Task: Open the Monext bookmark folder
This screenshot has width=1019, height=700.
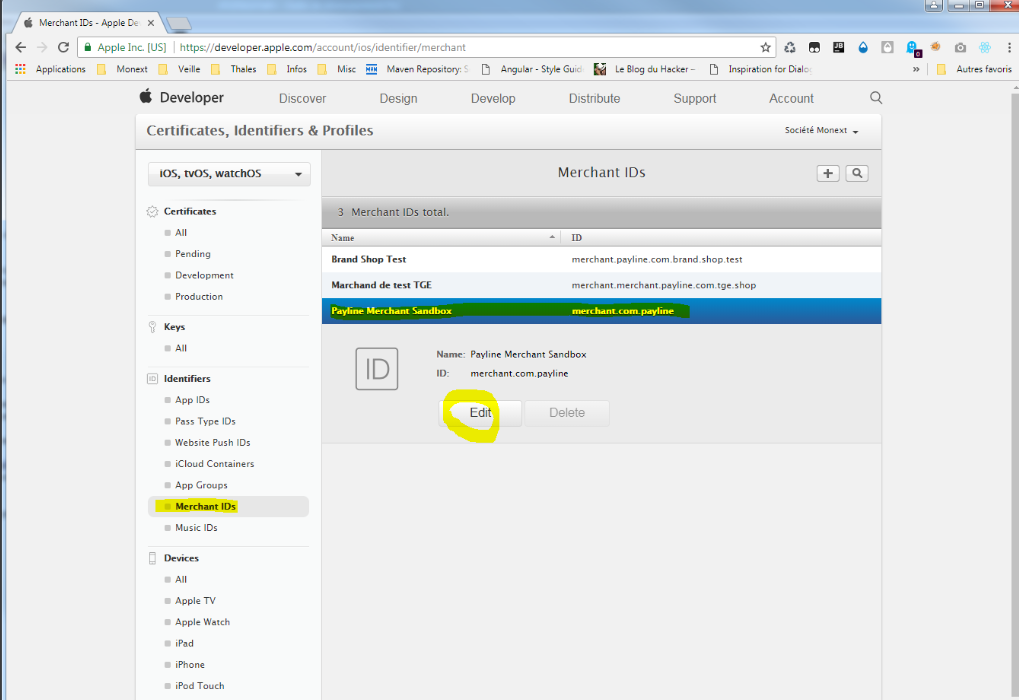Action: pyautogui.click(x=123, y=69)
